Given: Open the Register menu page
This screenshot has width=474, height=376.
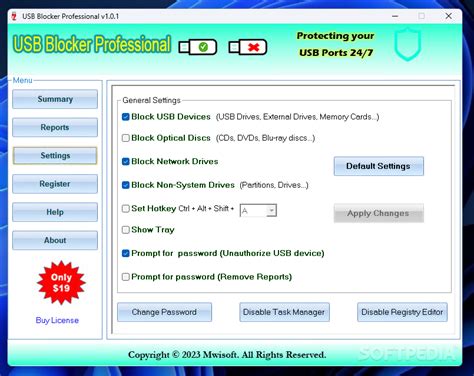Looking at the screenshot, I should [x=55, y=184].
